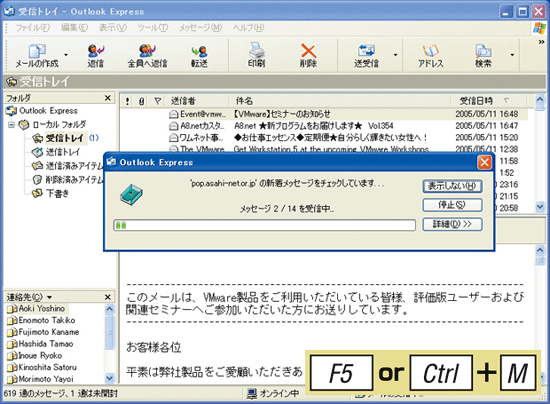Close the フォルダ pane
This screenshot has width=550, height=404.
pyautogui.click(x=108, y=98)
